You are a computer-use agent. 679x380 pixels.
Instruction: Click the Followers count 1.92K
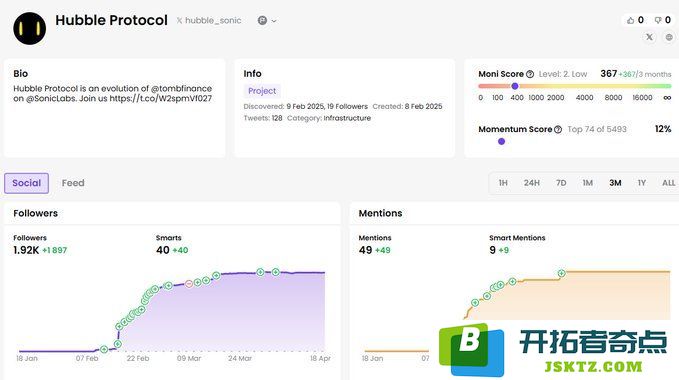point(26,250)
